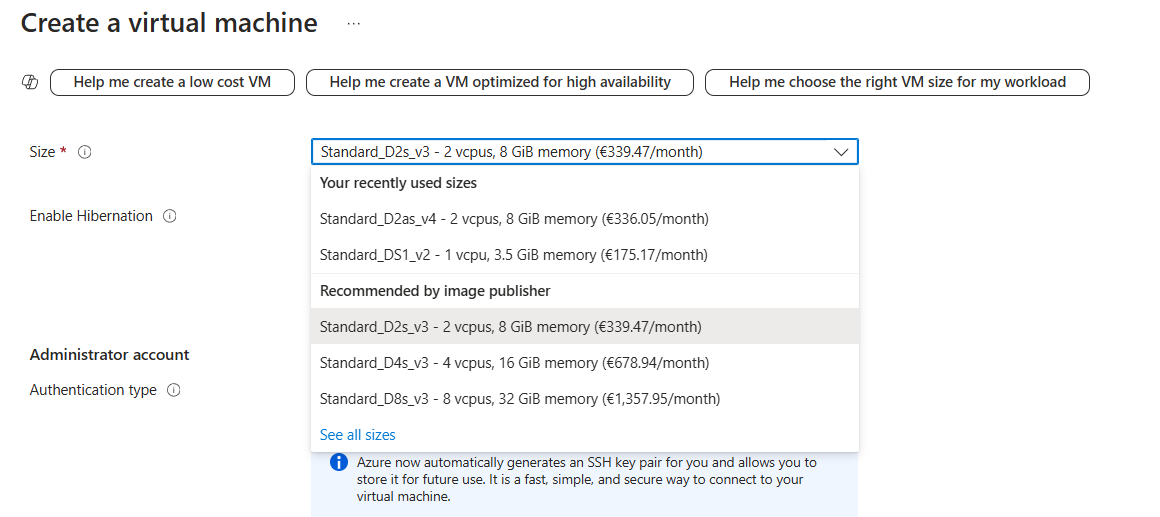Click the Authentication type info icon
The height and width of the screenshot is (517, 1160).
174,390
